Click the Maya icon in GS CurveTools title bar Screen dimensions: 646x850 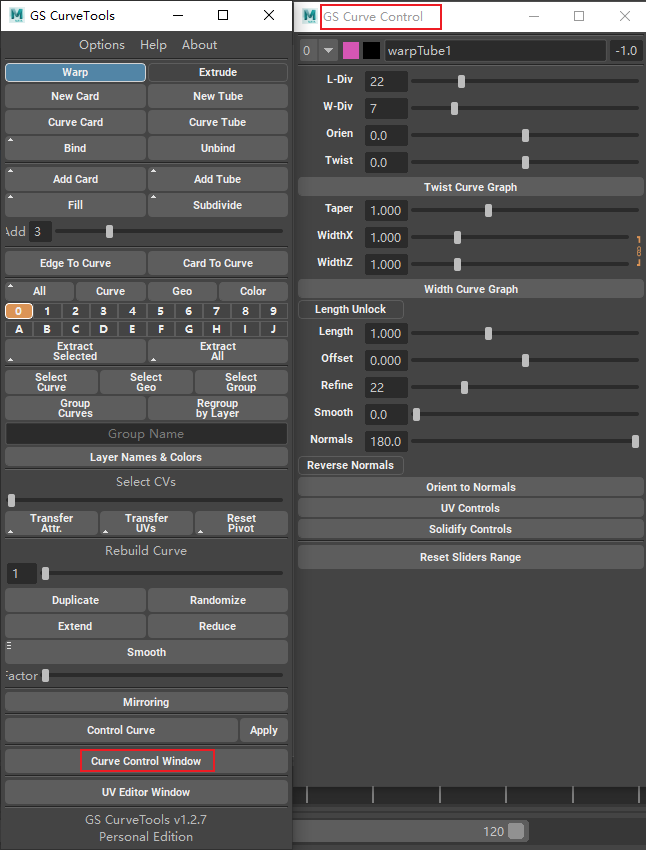pos(17,15)
